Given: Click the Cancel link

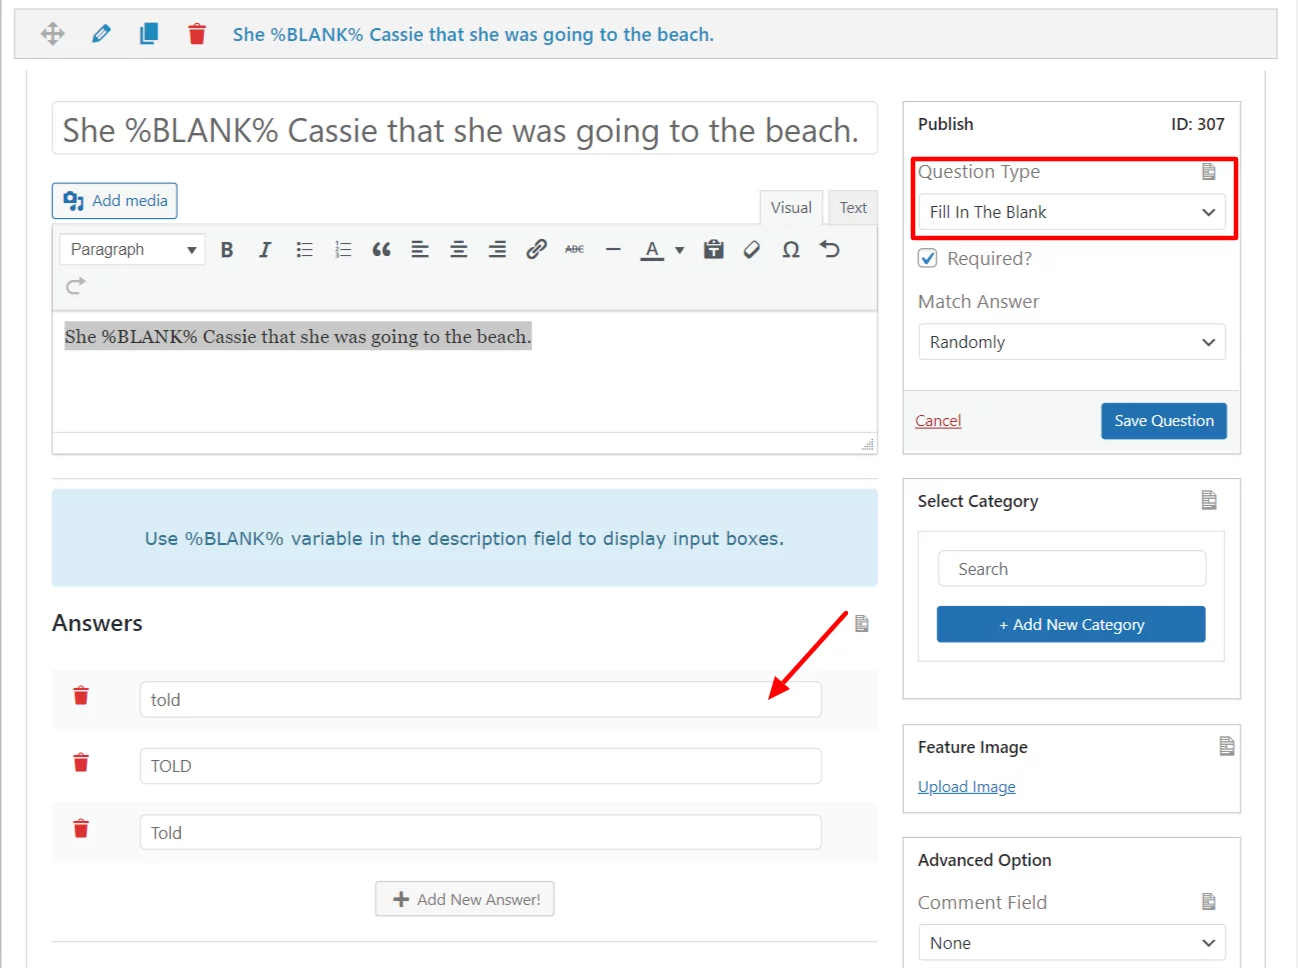Looking at the screenshot, I should coord(938,421).
